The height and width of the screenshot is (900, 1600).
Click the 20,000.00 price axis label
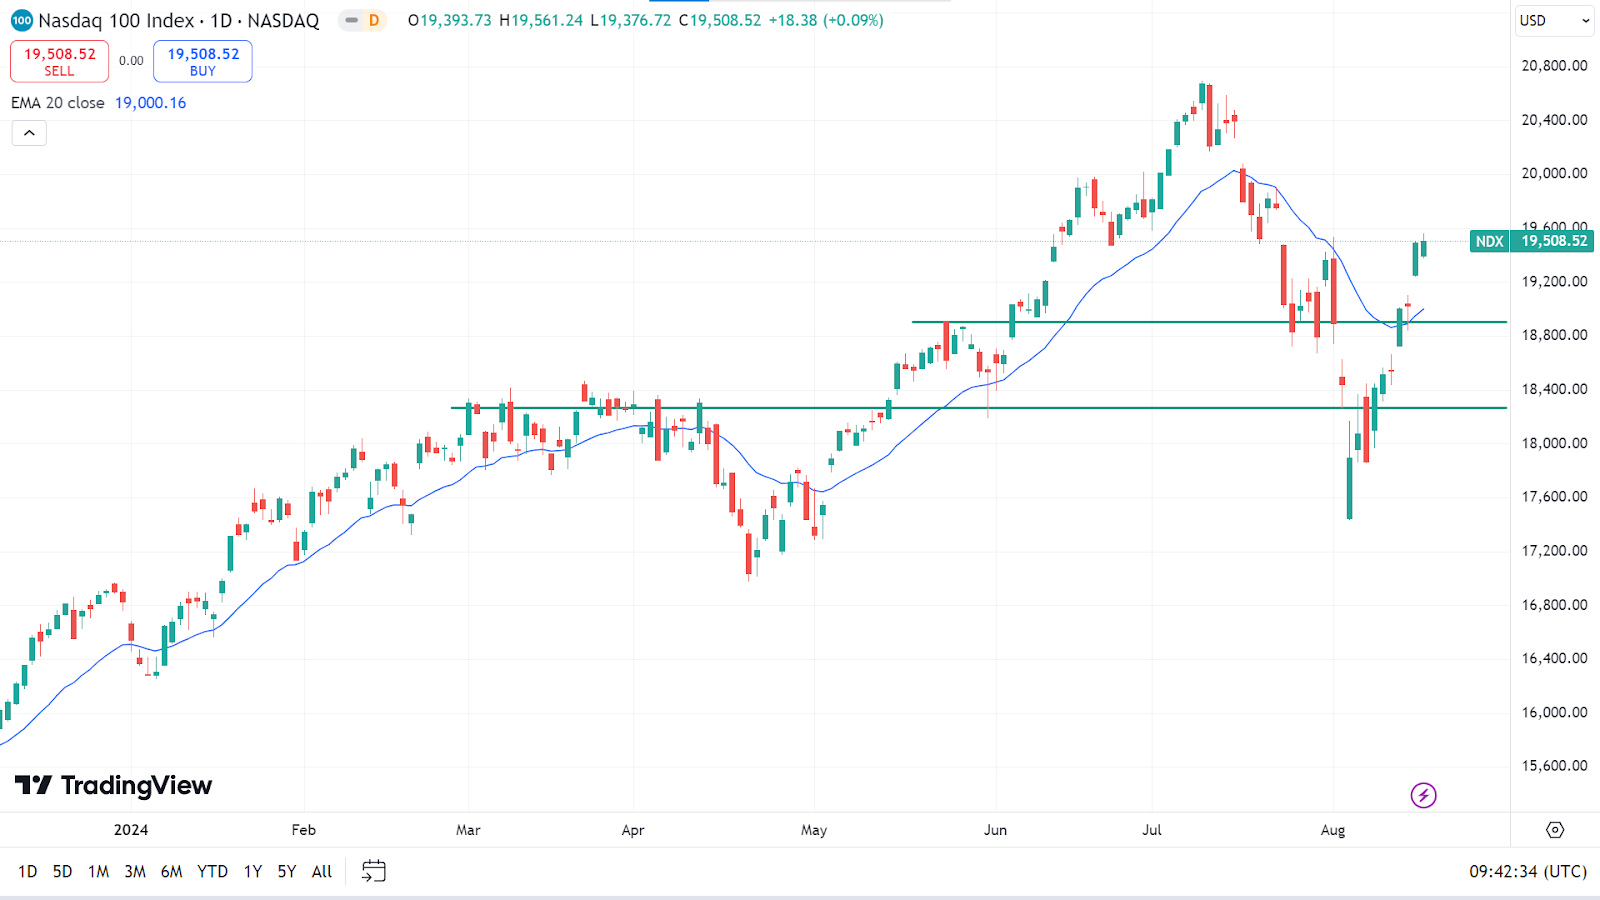tap(1554, 173)
